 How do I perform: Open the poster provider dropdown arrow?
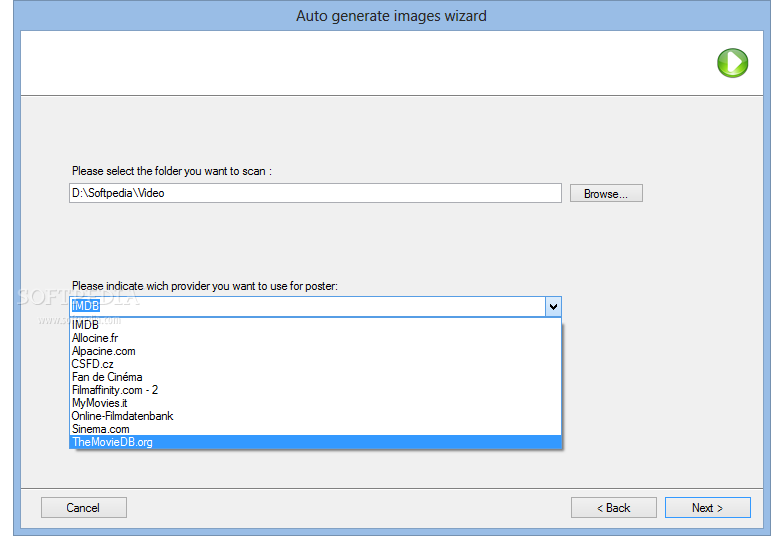(x=553, y=307)
